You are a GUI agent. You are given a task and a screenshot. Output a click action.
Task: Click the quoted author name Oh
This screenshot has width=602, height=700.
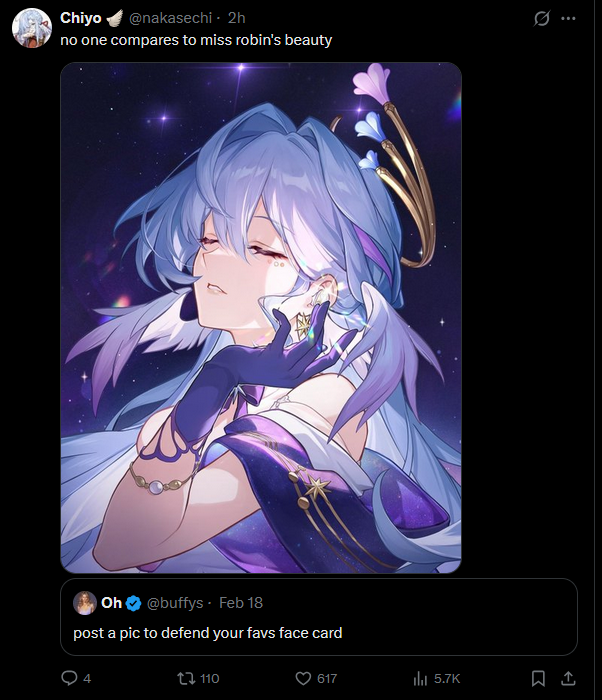click(112, 603)
